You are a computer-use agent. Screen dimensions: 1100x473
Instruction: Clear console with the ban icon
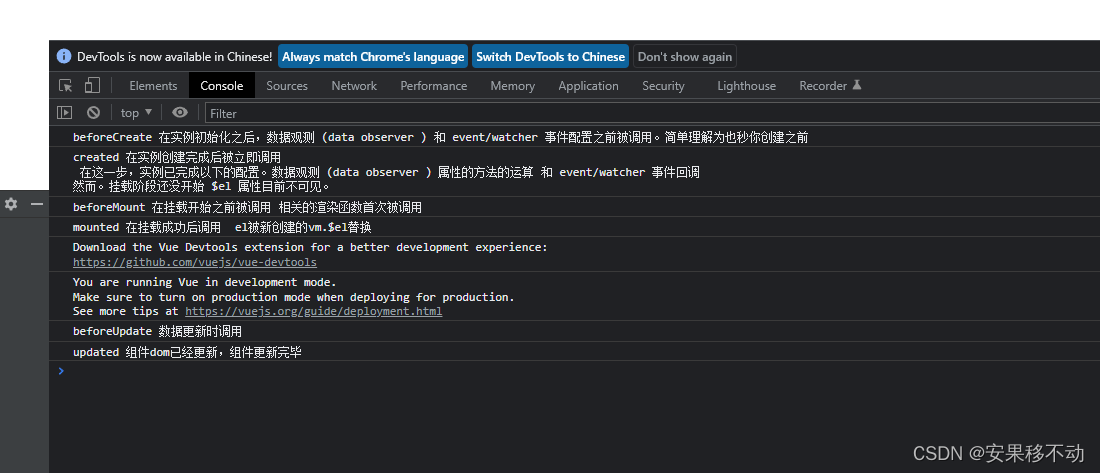click(x=93, y=112)
